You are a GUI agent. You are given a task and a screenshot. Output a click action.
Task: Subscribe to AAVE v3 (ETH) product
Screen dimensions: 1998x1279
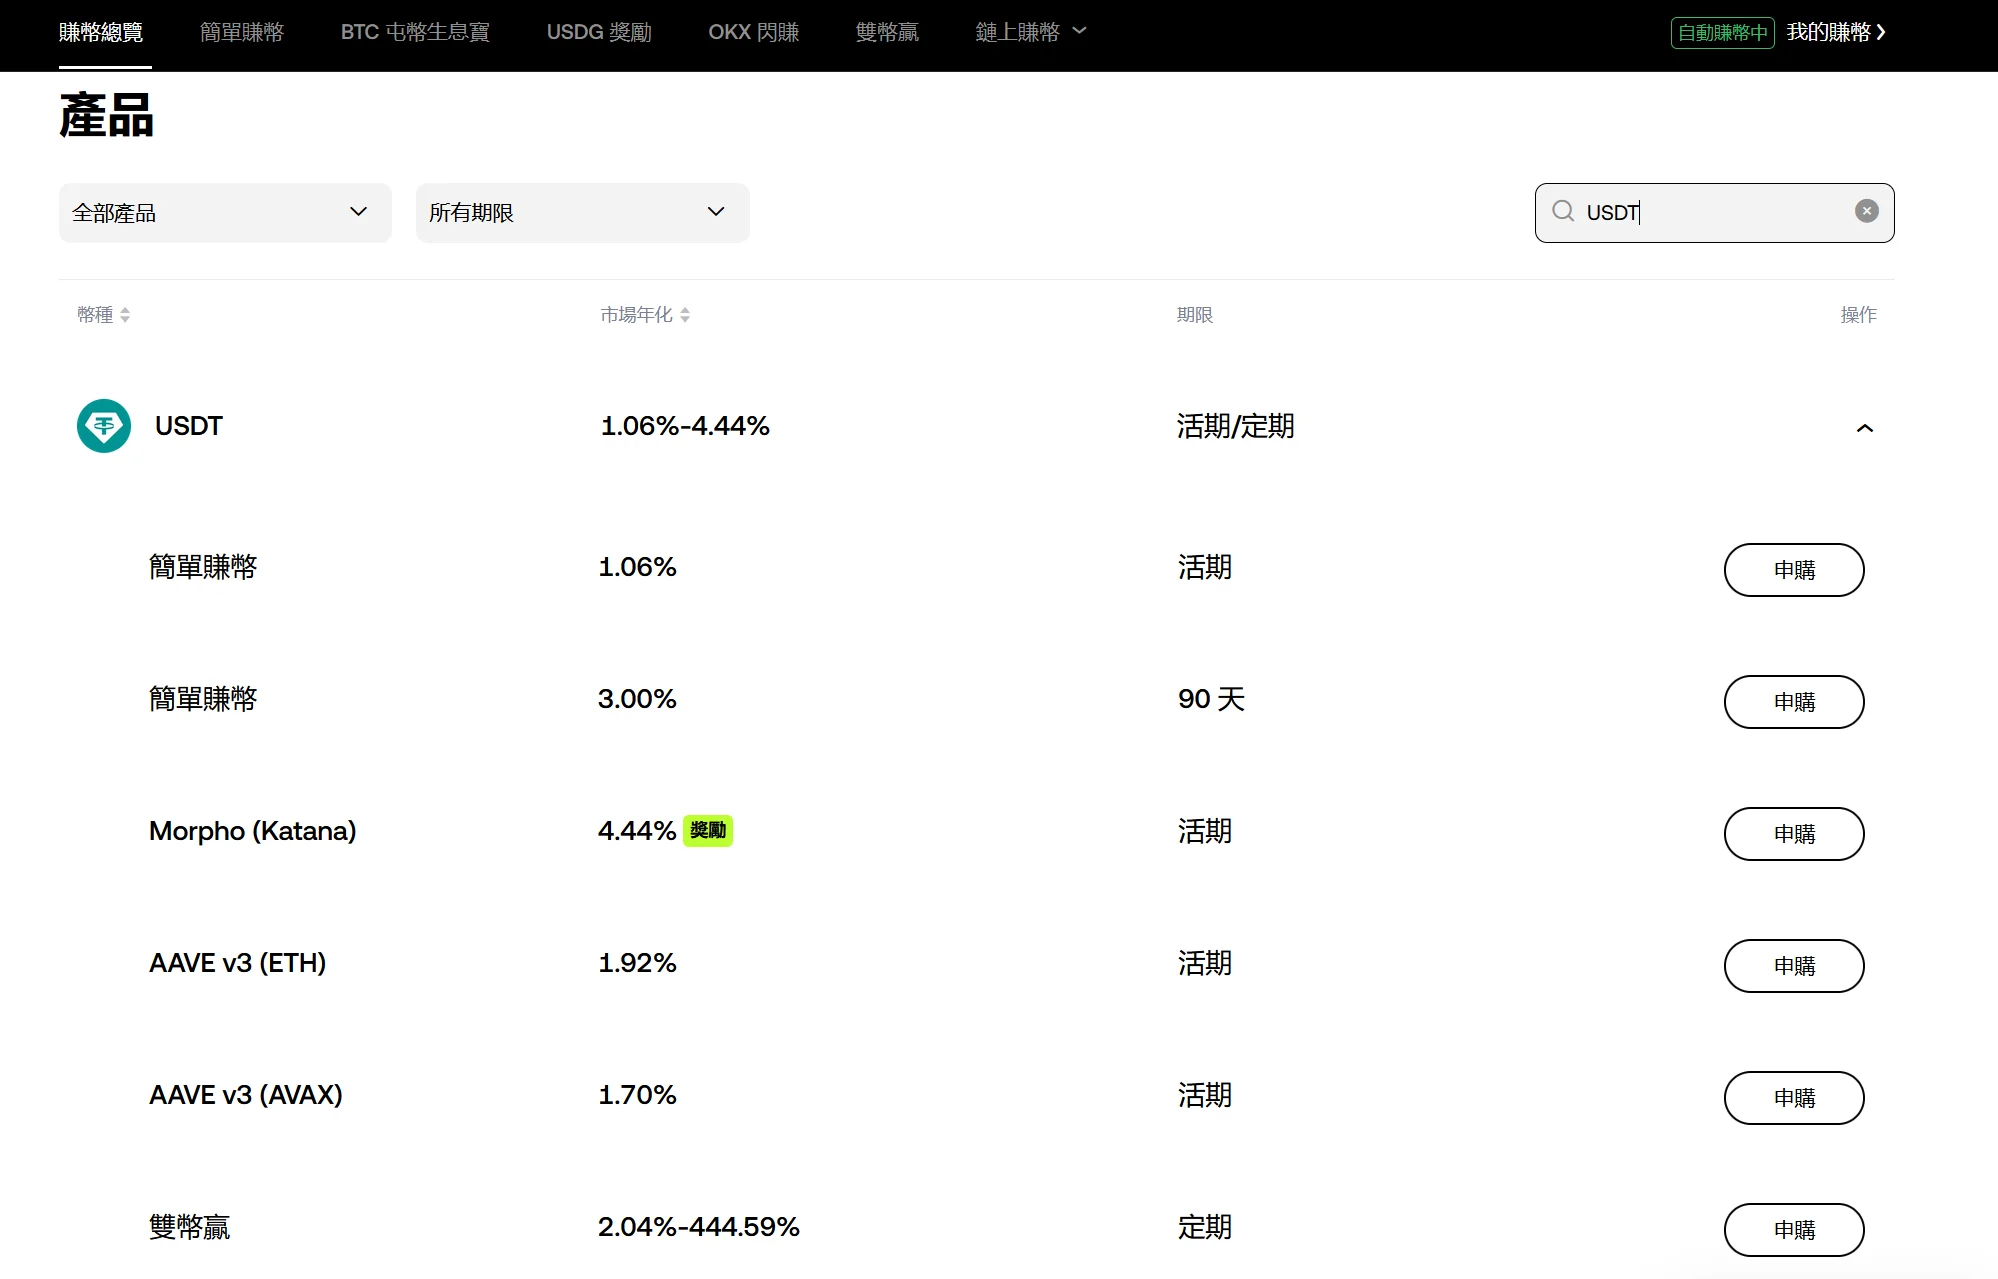(x=1794, y=966)
